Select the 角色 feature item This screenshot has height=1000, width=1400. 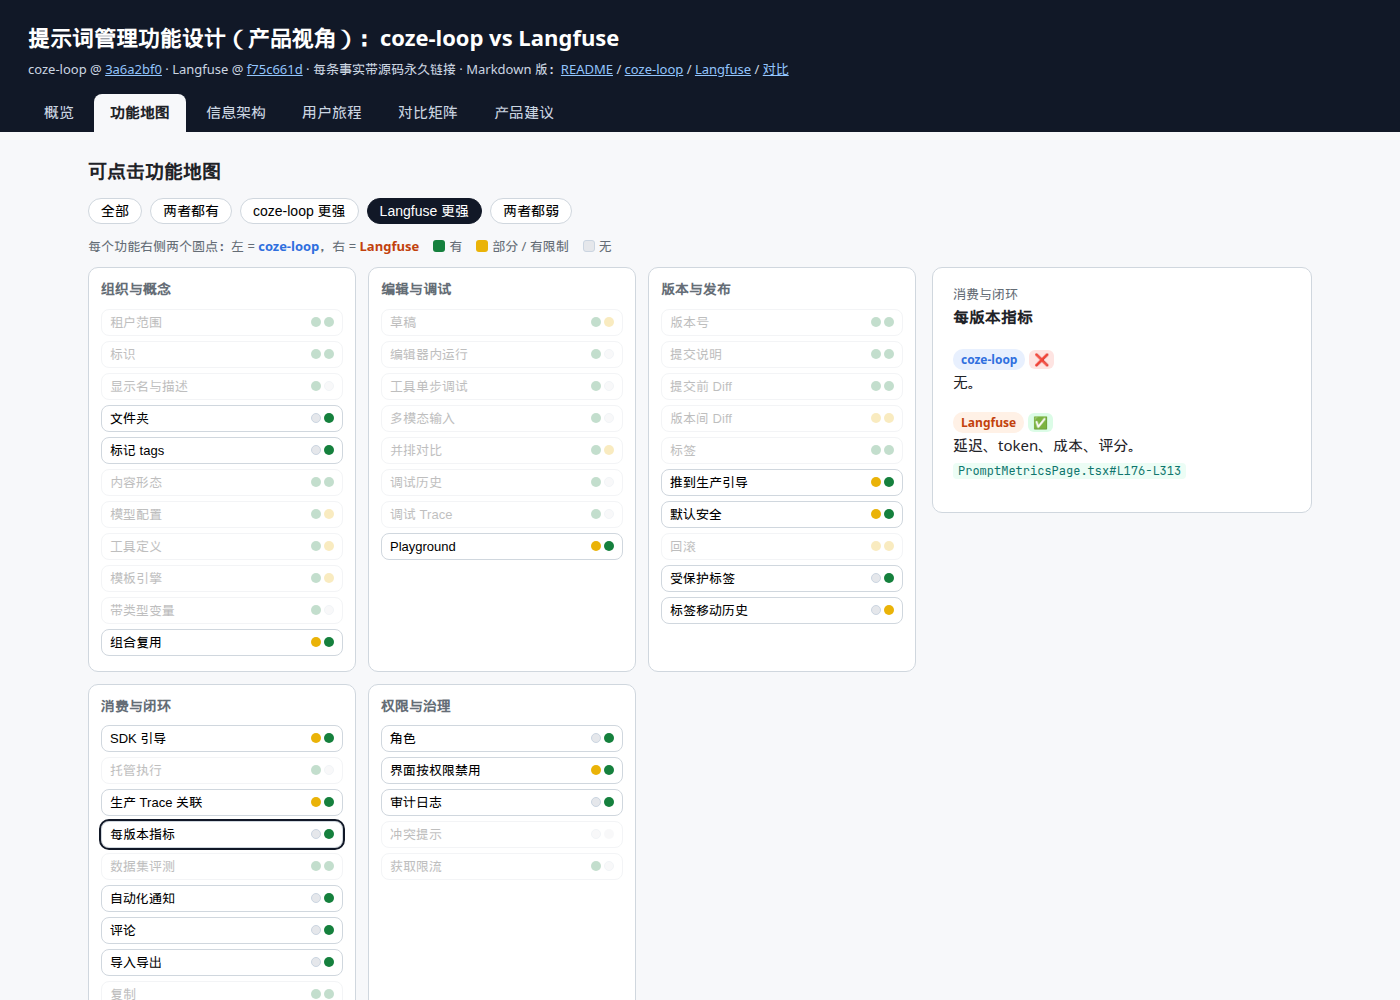tap(502, 738)
